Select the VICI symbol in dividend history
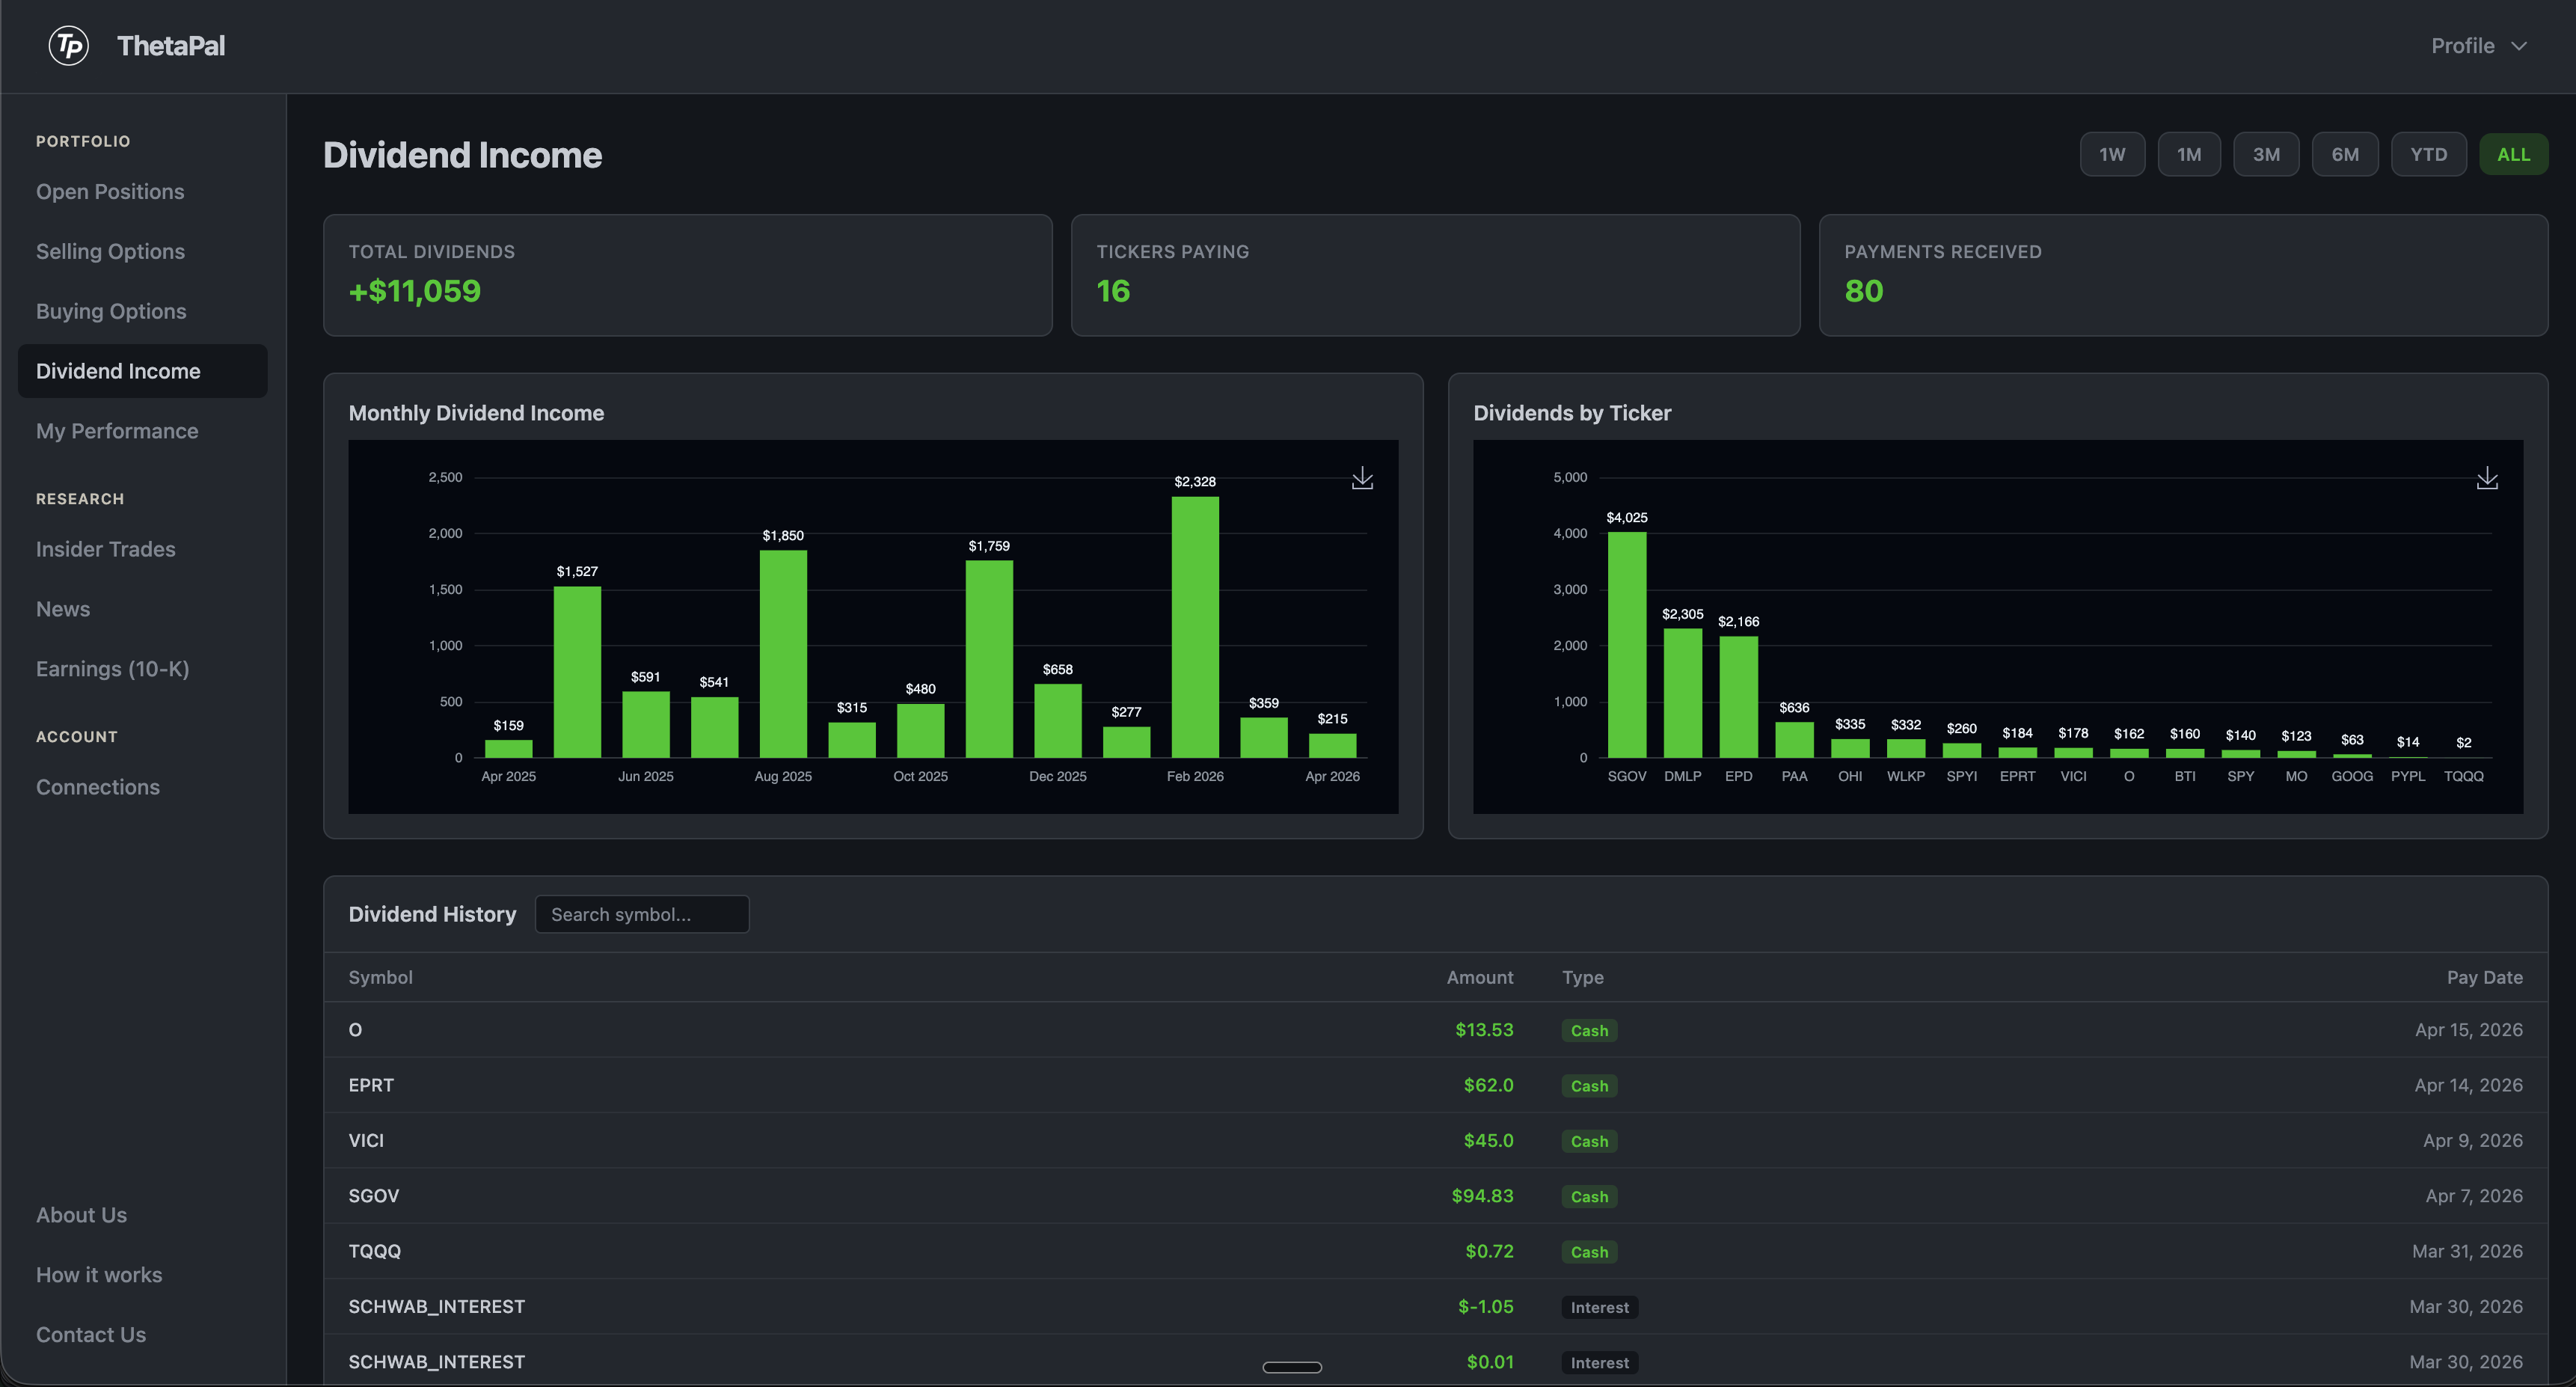 click(x=366, y=1140)
